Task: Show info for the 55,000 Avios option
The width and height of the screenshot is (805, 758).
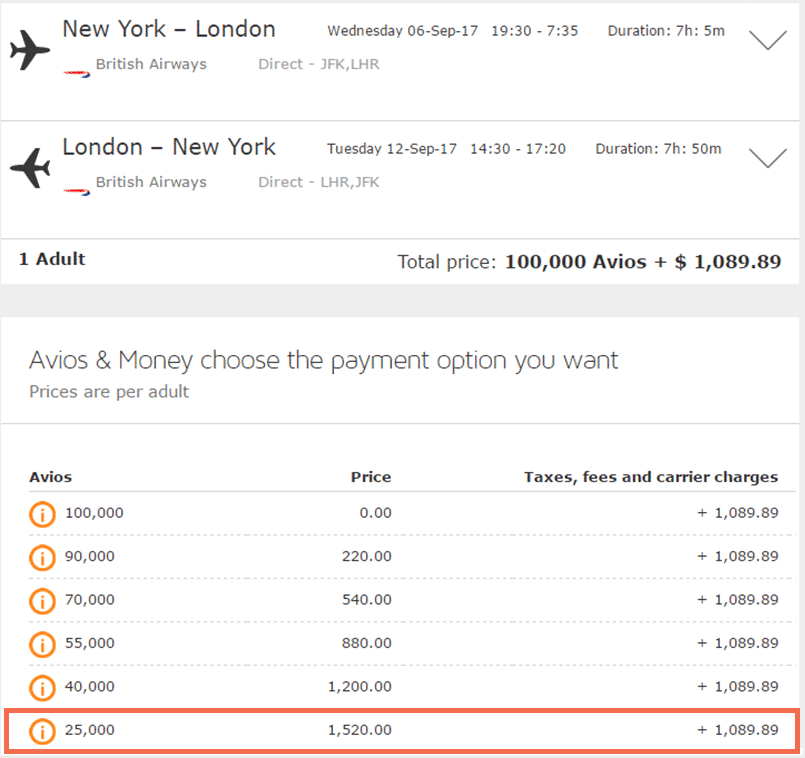Action: pyautogui.click(x=42, y=644)
